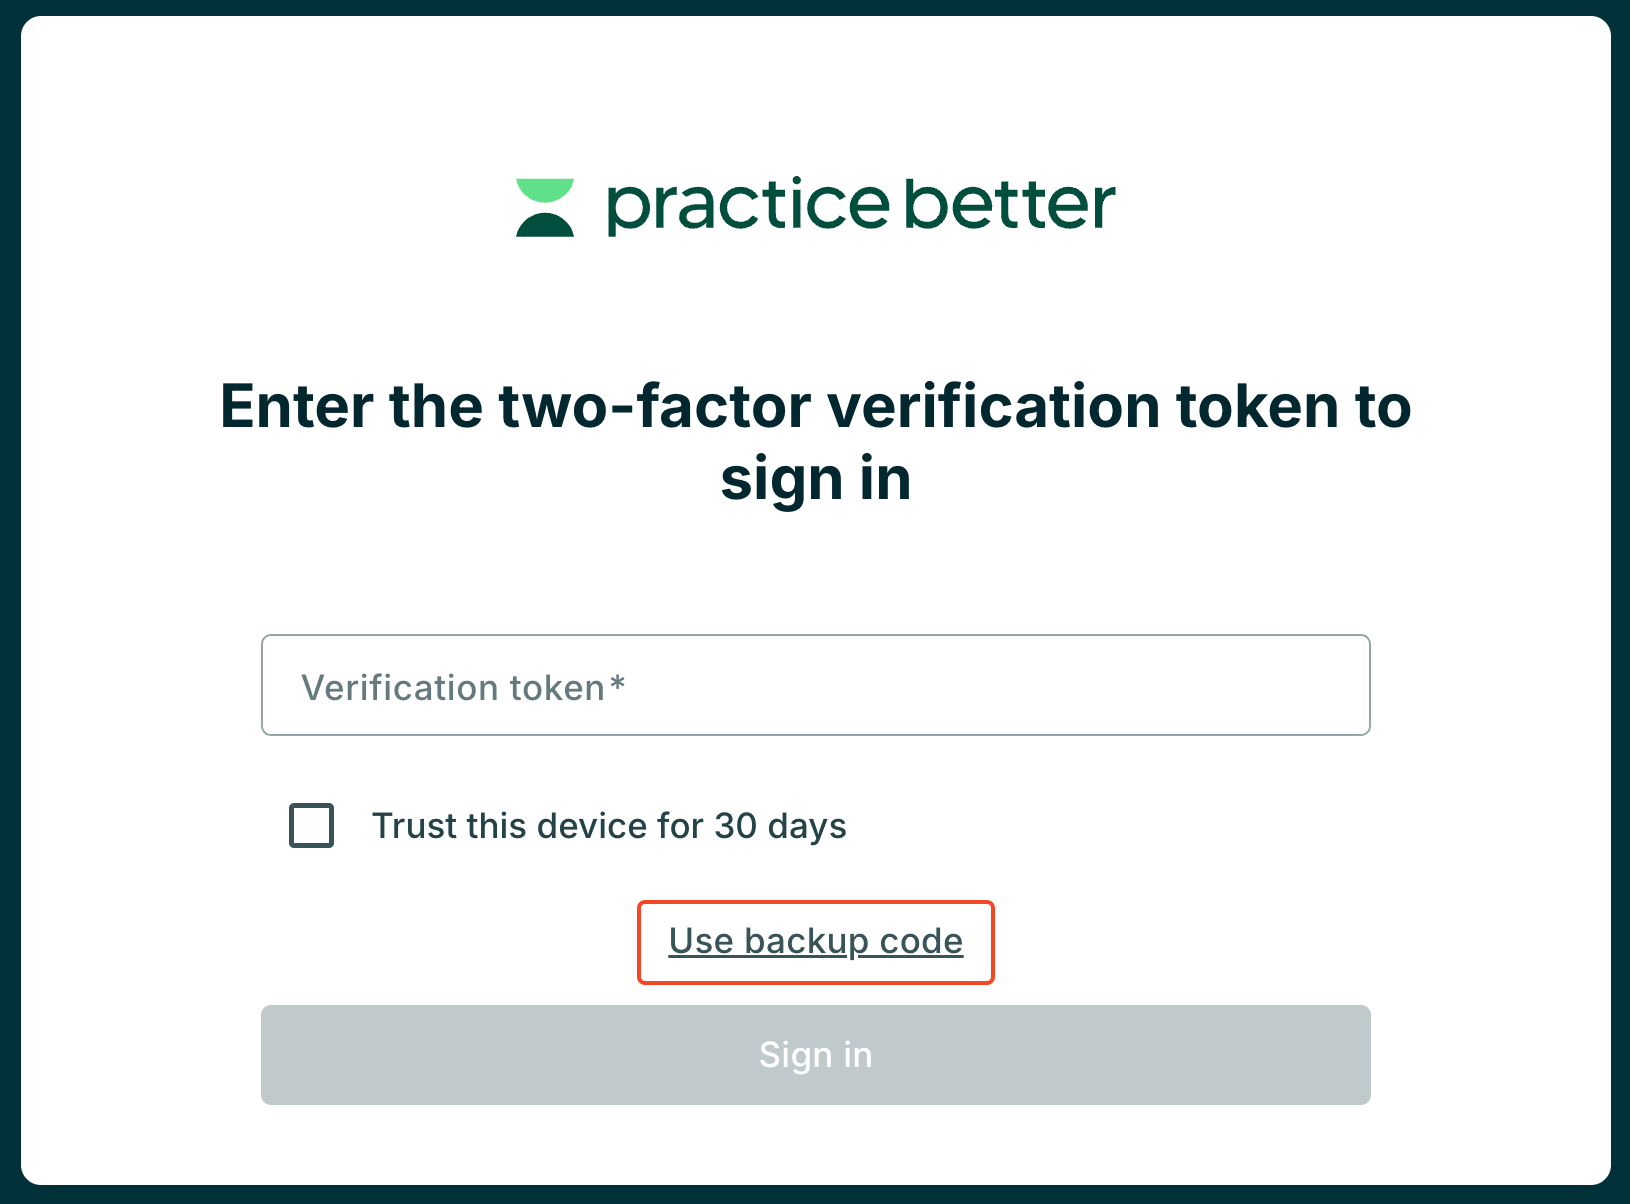The height and width of the screenshot is (1204, 1630).
Task: Click the word "better" in the wordmark
Action: [1010, 203]
